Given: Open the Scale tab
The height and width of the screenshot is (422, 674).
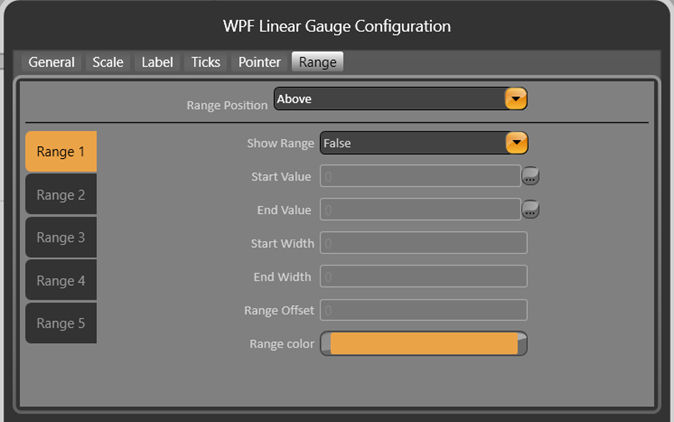Looking at the screenshot, I should (108, 62).
